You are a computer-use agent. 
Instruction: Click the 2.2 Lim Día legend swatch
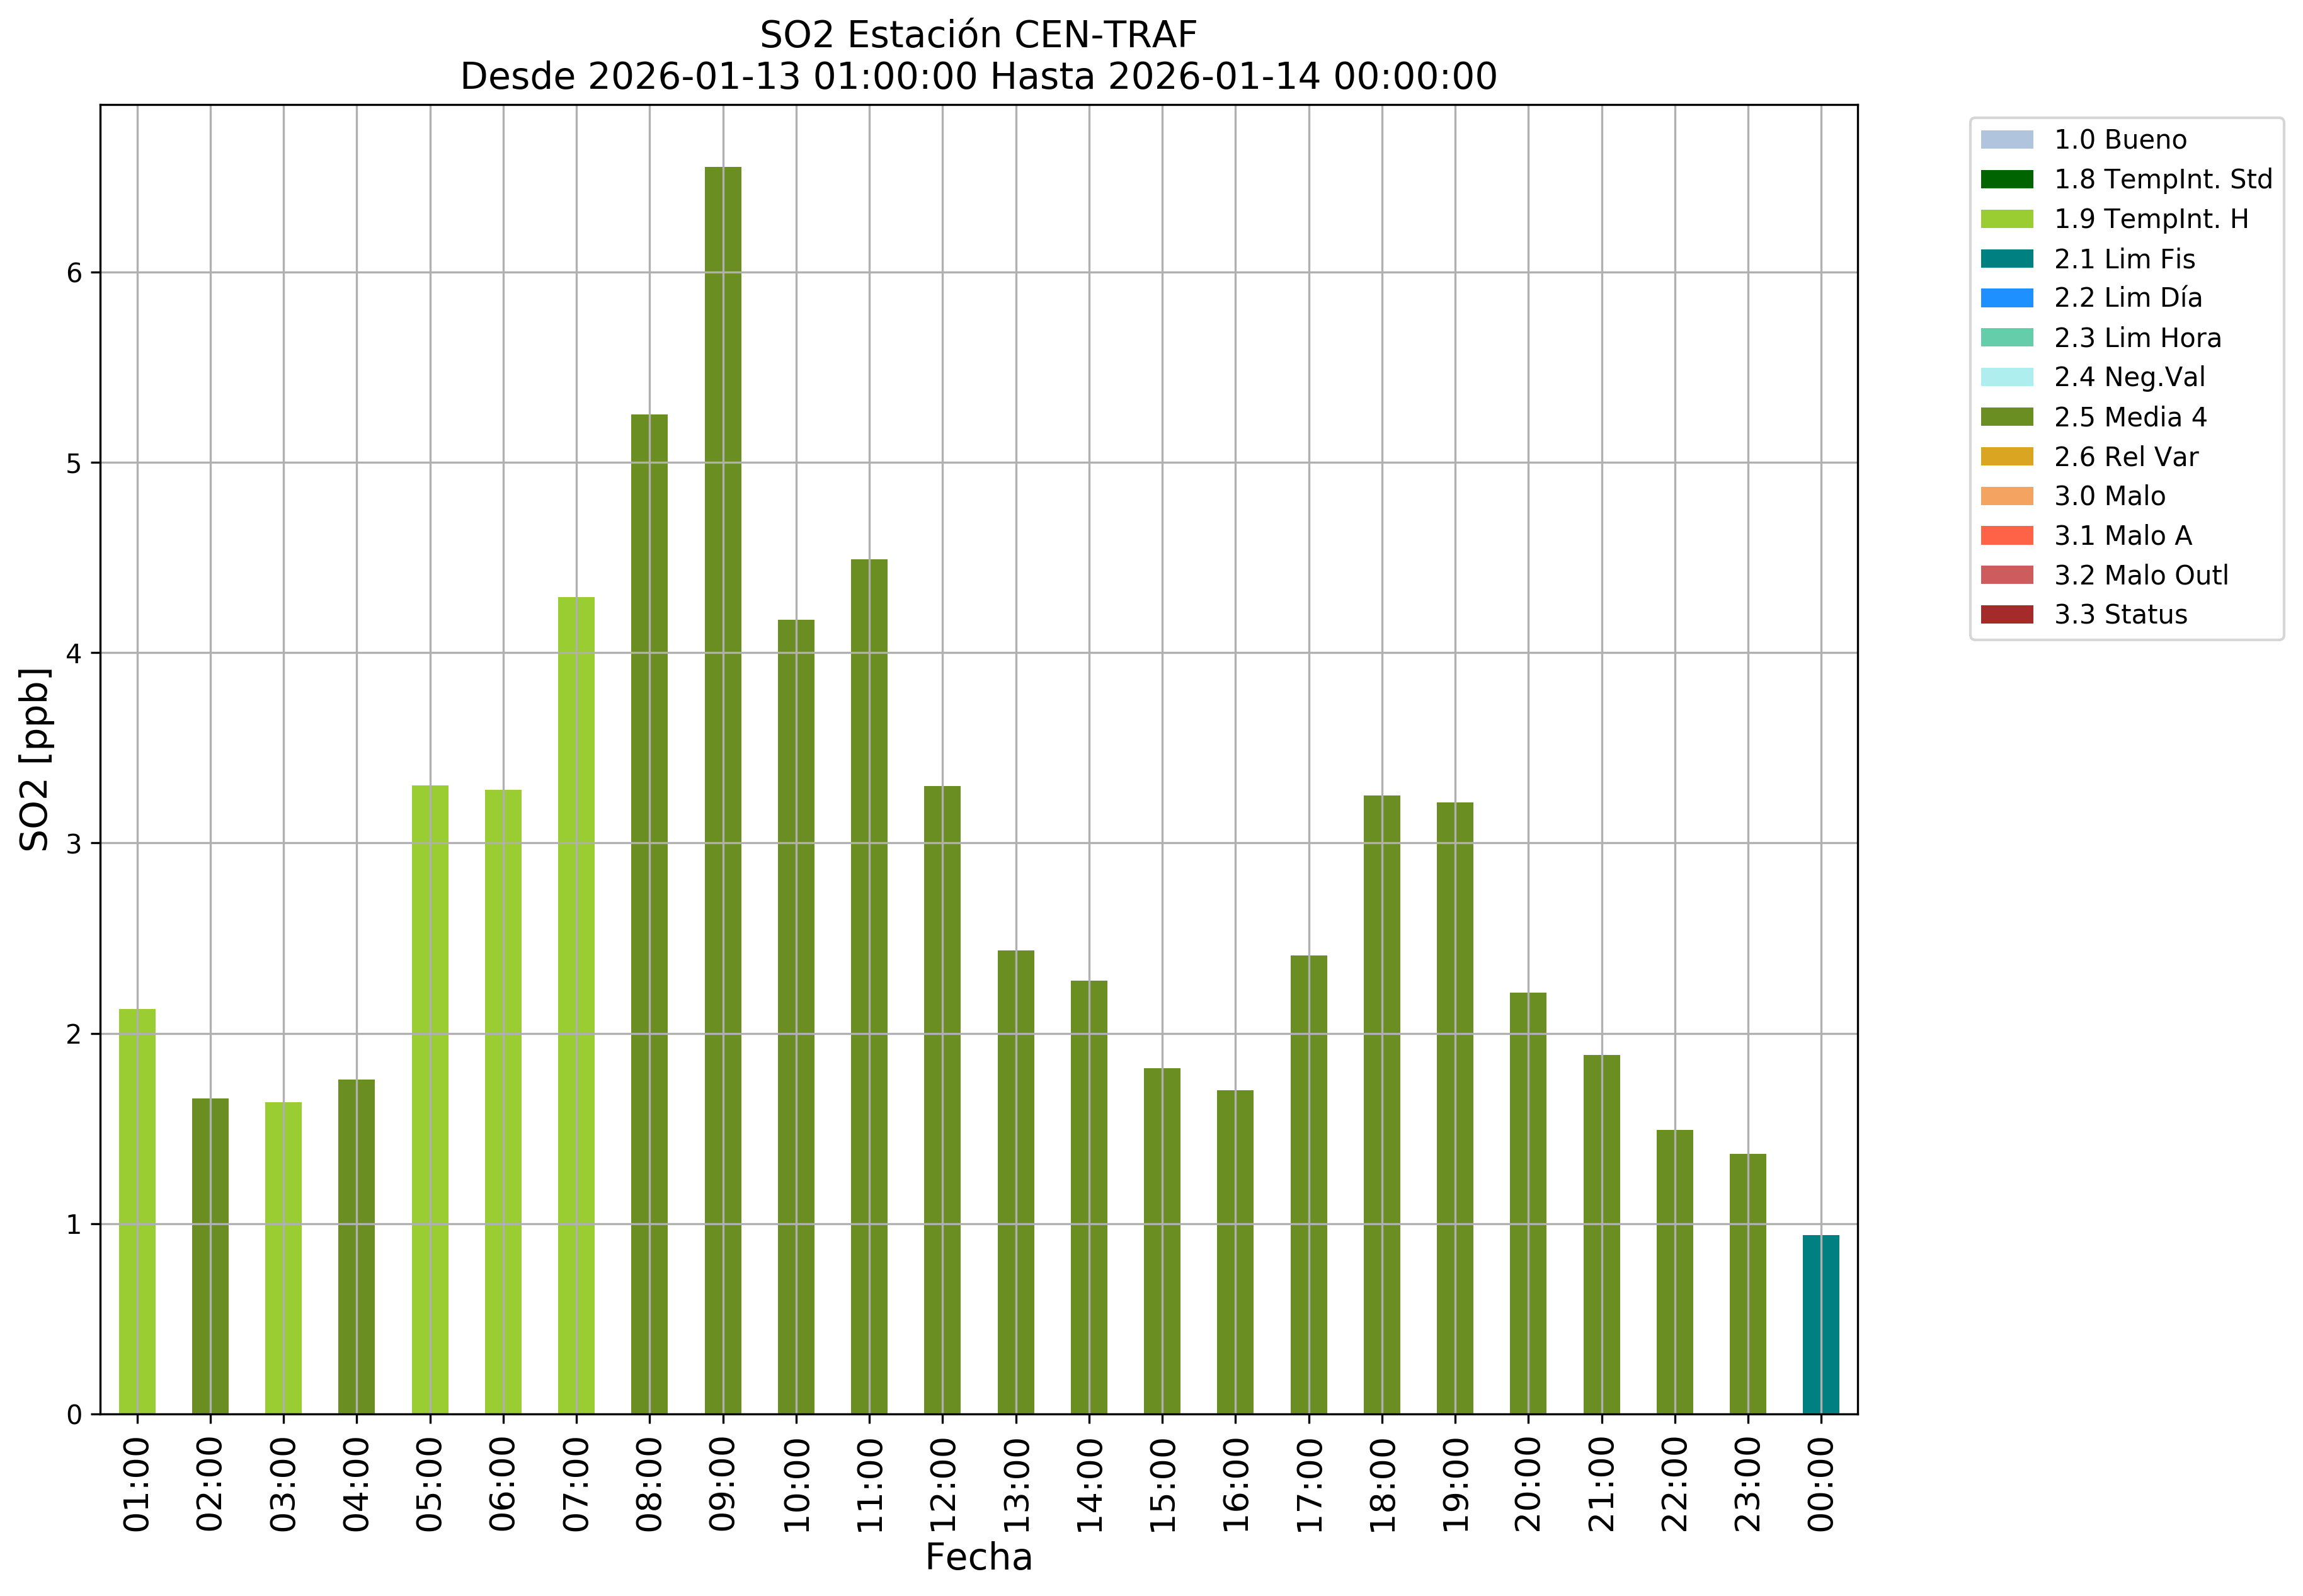coord(2006,298)
